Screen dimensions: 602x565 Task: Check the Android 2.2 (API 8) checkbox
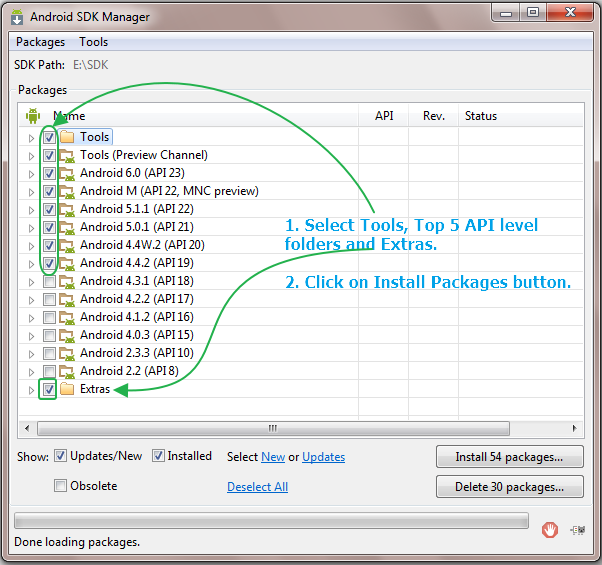(49, 371)
